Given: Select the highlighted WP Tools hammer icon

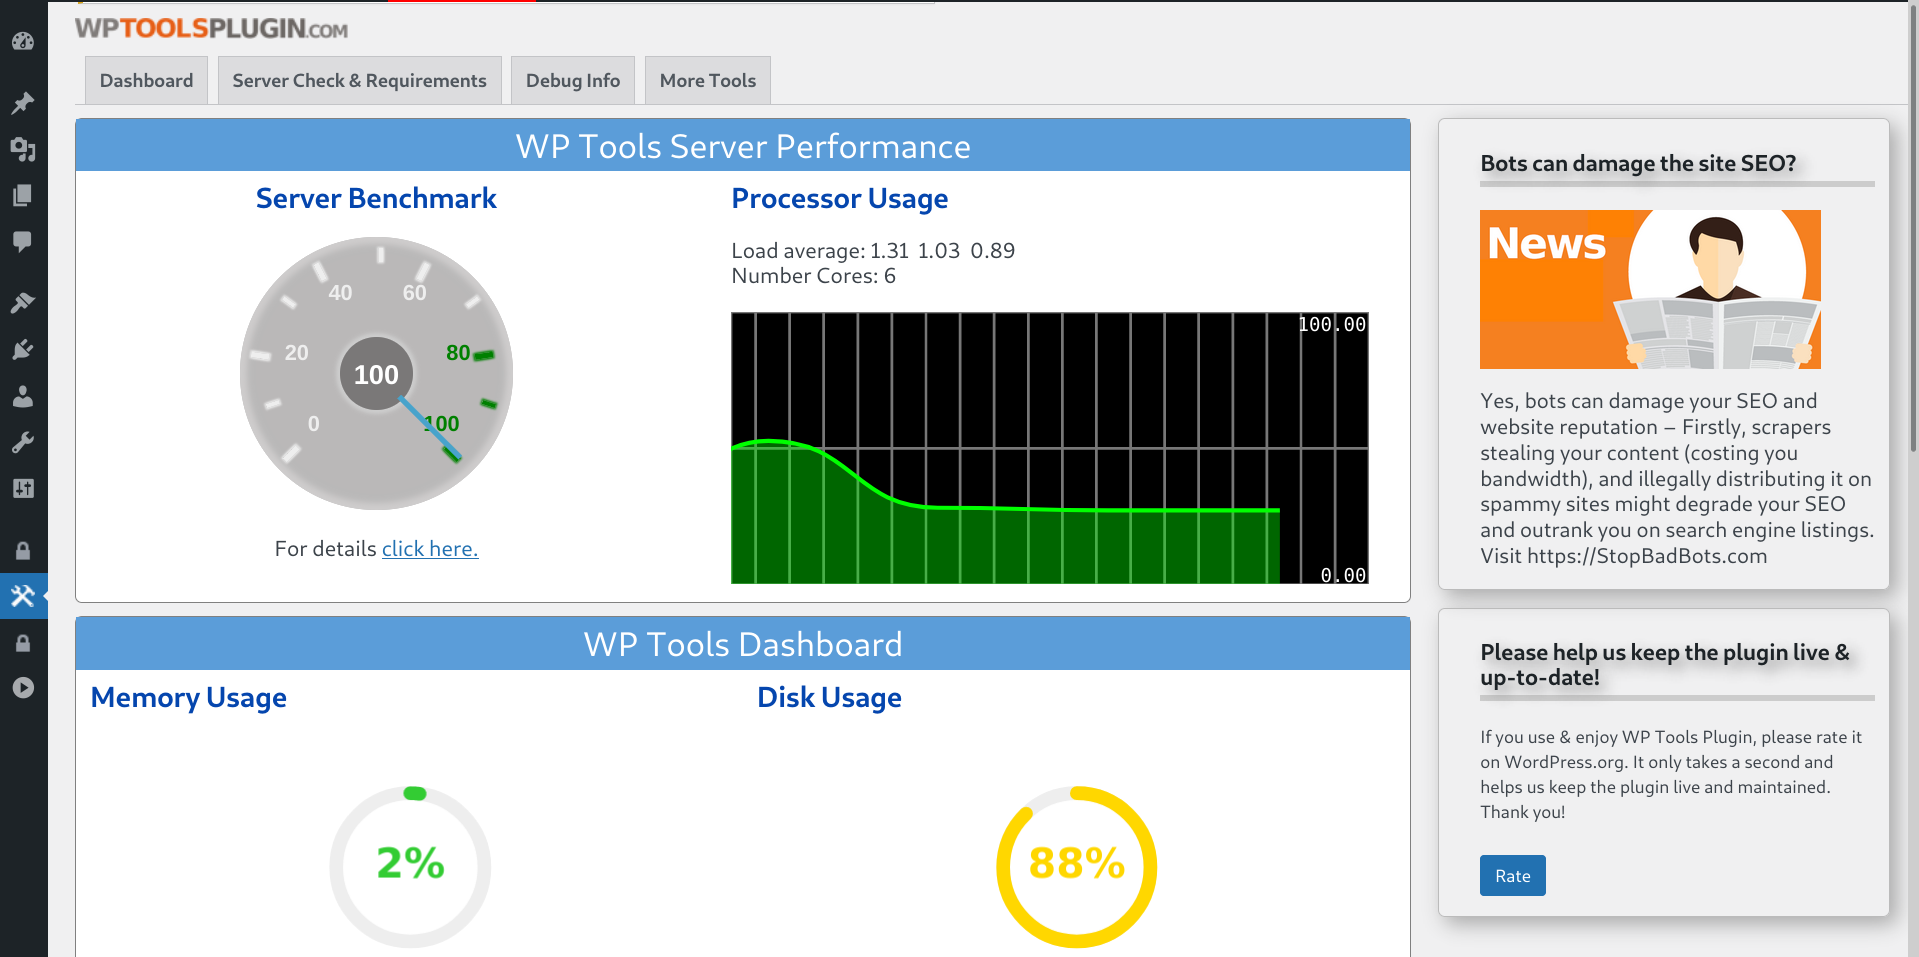Looking at the screenshot, I should point(24,595).
